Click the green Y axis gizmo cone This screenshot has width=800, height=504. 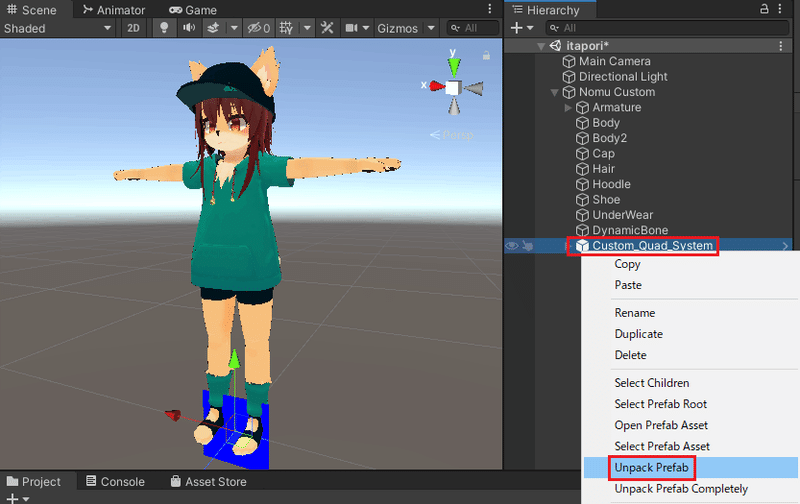coord(454,67)
